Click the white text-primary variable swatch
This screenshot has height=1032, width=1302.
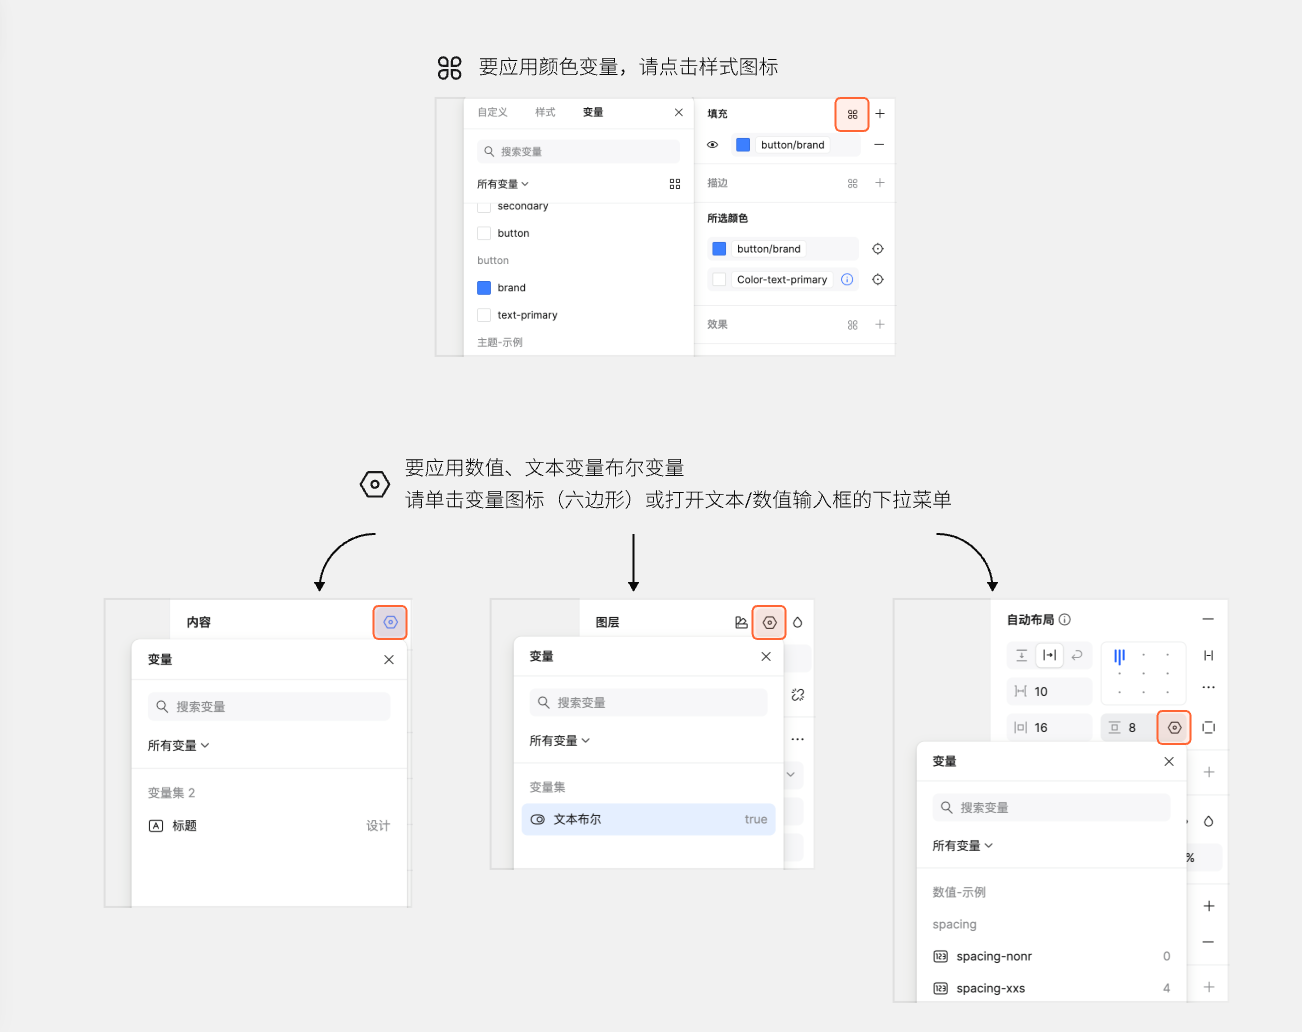[x=484, y=315]
